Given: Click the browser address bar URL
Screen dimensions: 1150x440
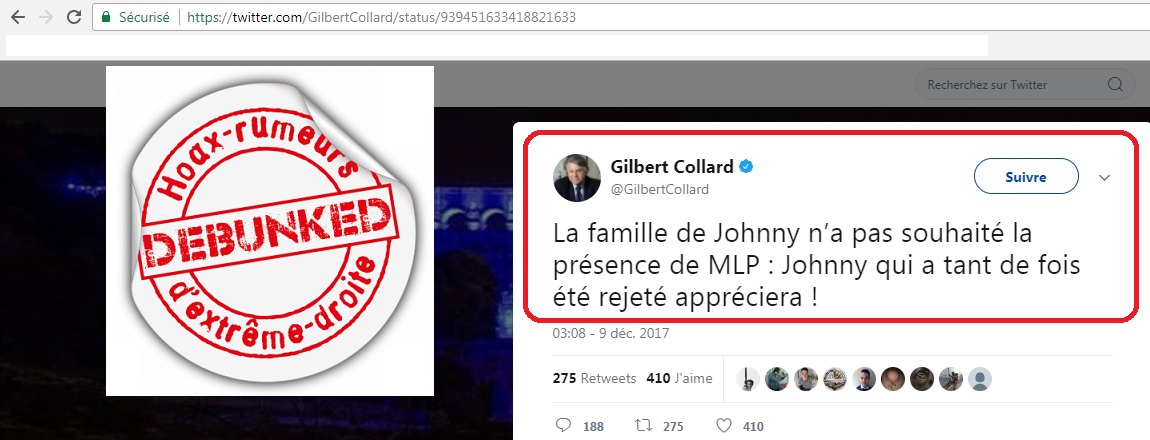Looking at the screenshot, I should coord(381,17).
